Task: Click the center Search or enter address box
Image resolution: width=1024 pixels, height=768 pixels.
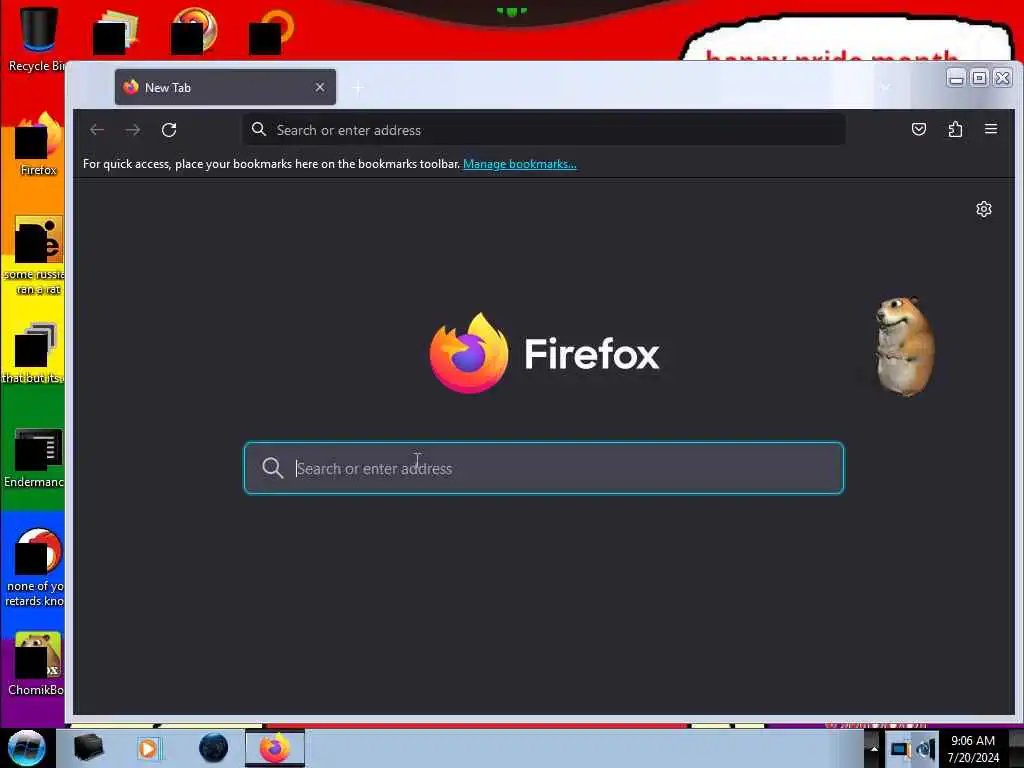Action: pyautogui.click(x=544, y=468)
